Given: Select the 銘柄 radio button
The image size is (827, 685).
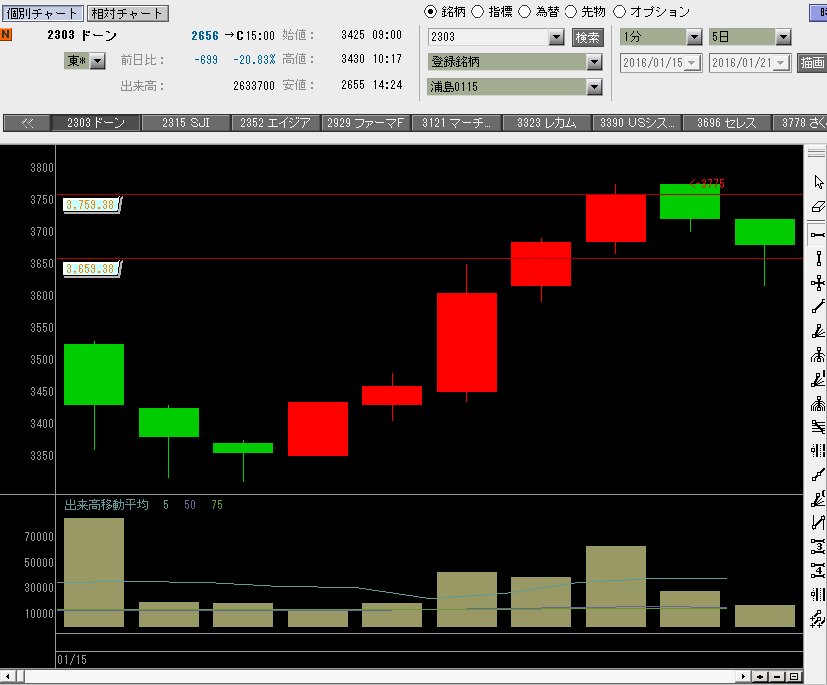Looking at the screenshot, I should 430,12.
